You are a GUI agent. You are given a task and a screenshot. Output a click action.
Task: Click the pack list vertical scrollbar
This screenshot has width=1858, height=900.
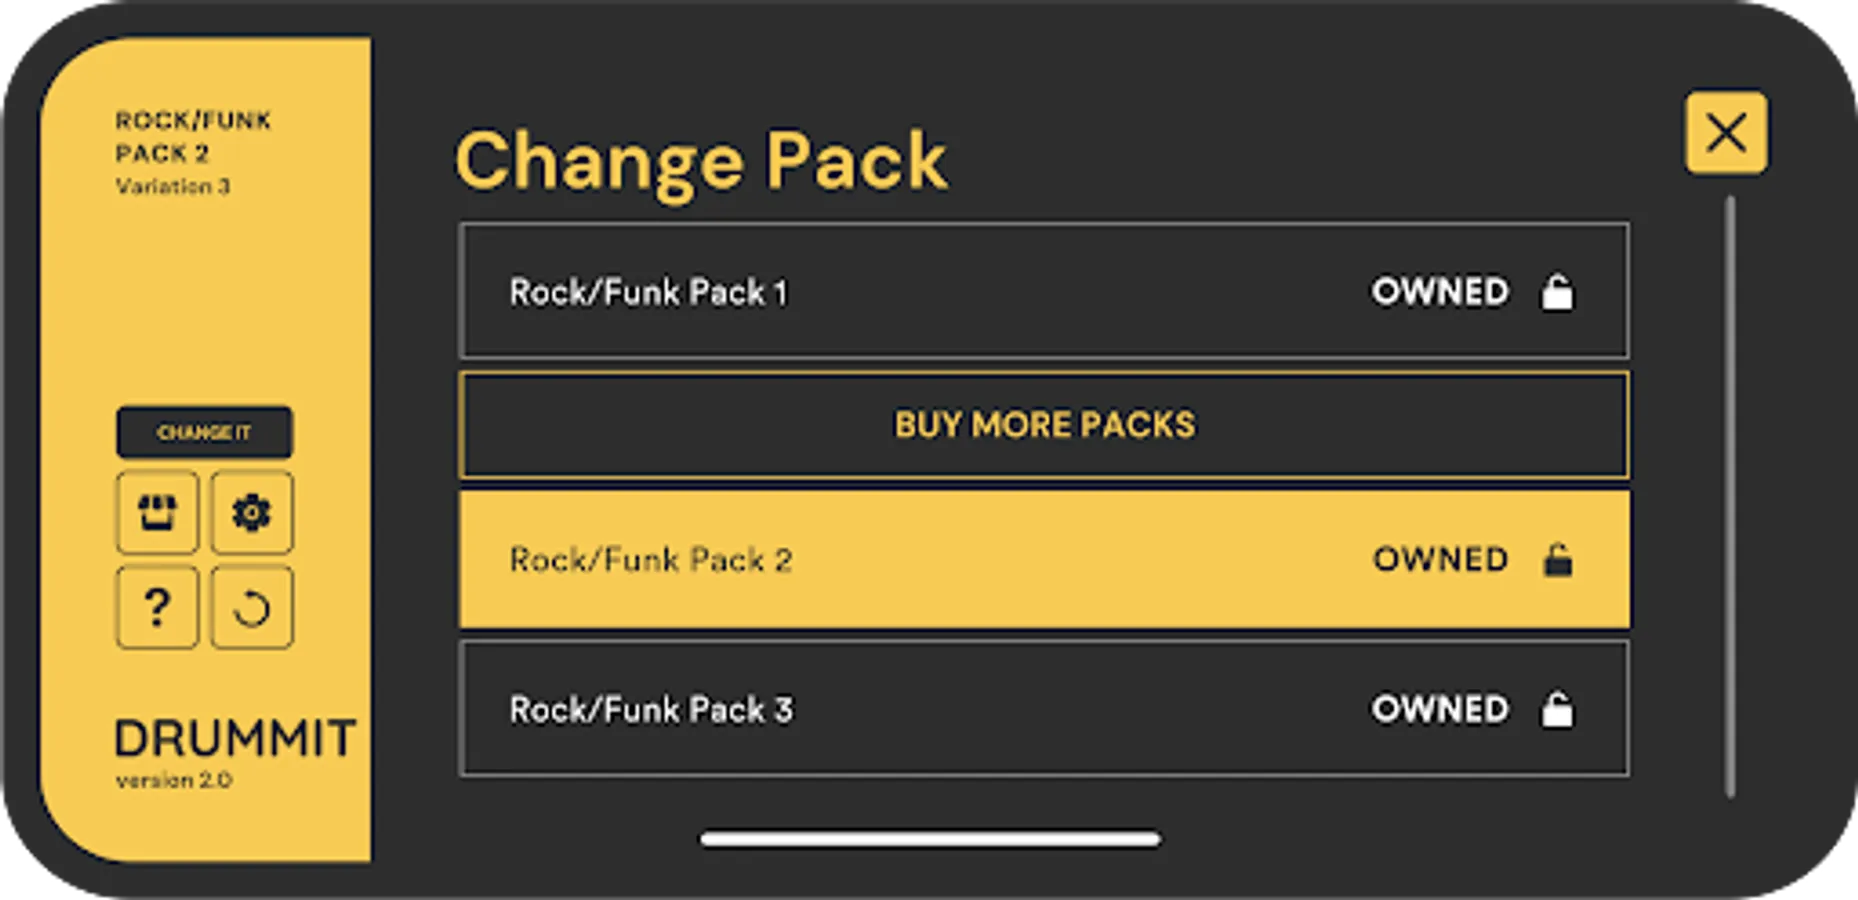(1730, 497)
